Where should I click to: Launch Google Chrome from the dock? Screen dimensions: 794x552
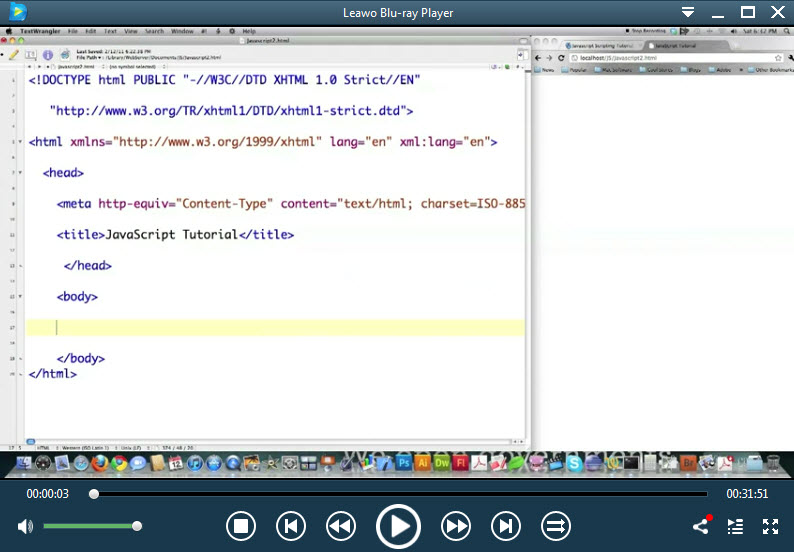coord(119,463)
